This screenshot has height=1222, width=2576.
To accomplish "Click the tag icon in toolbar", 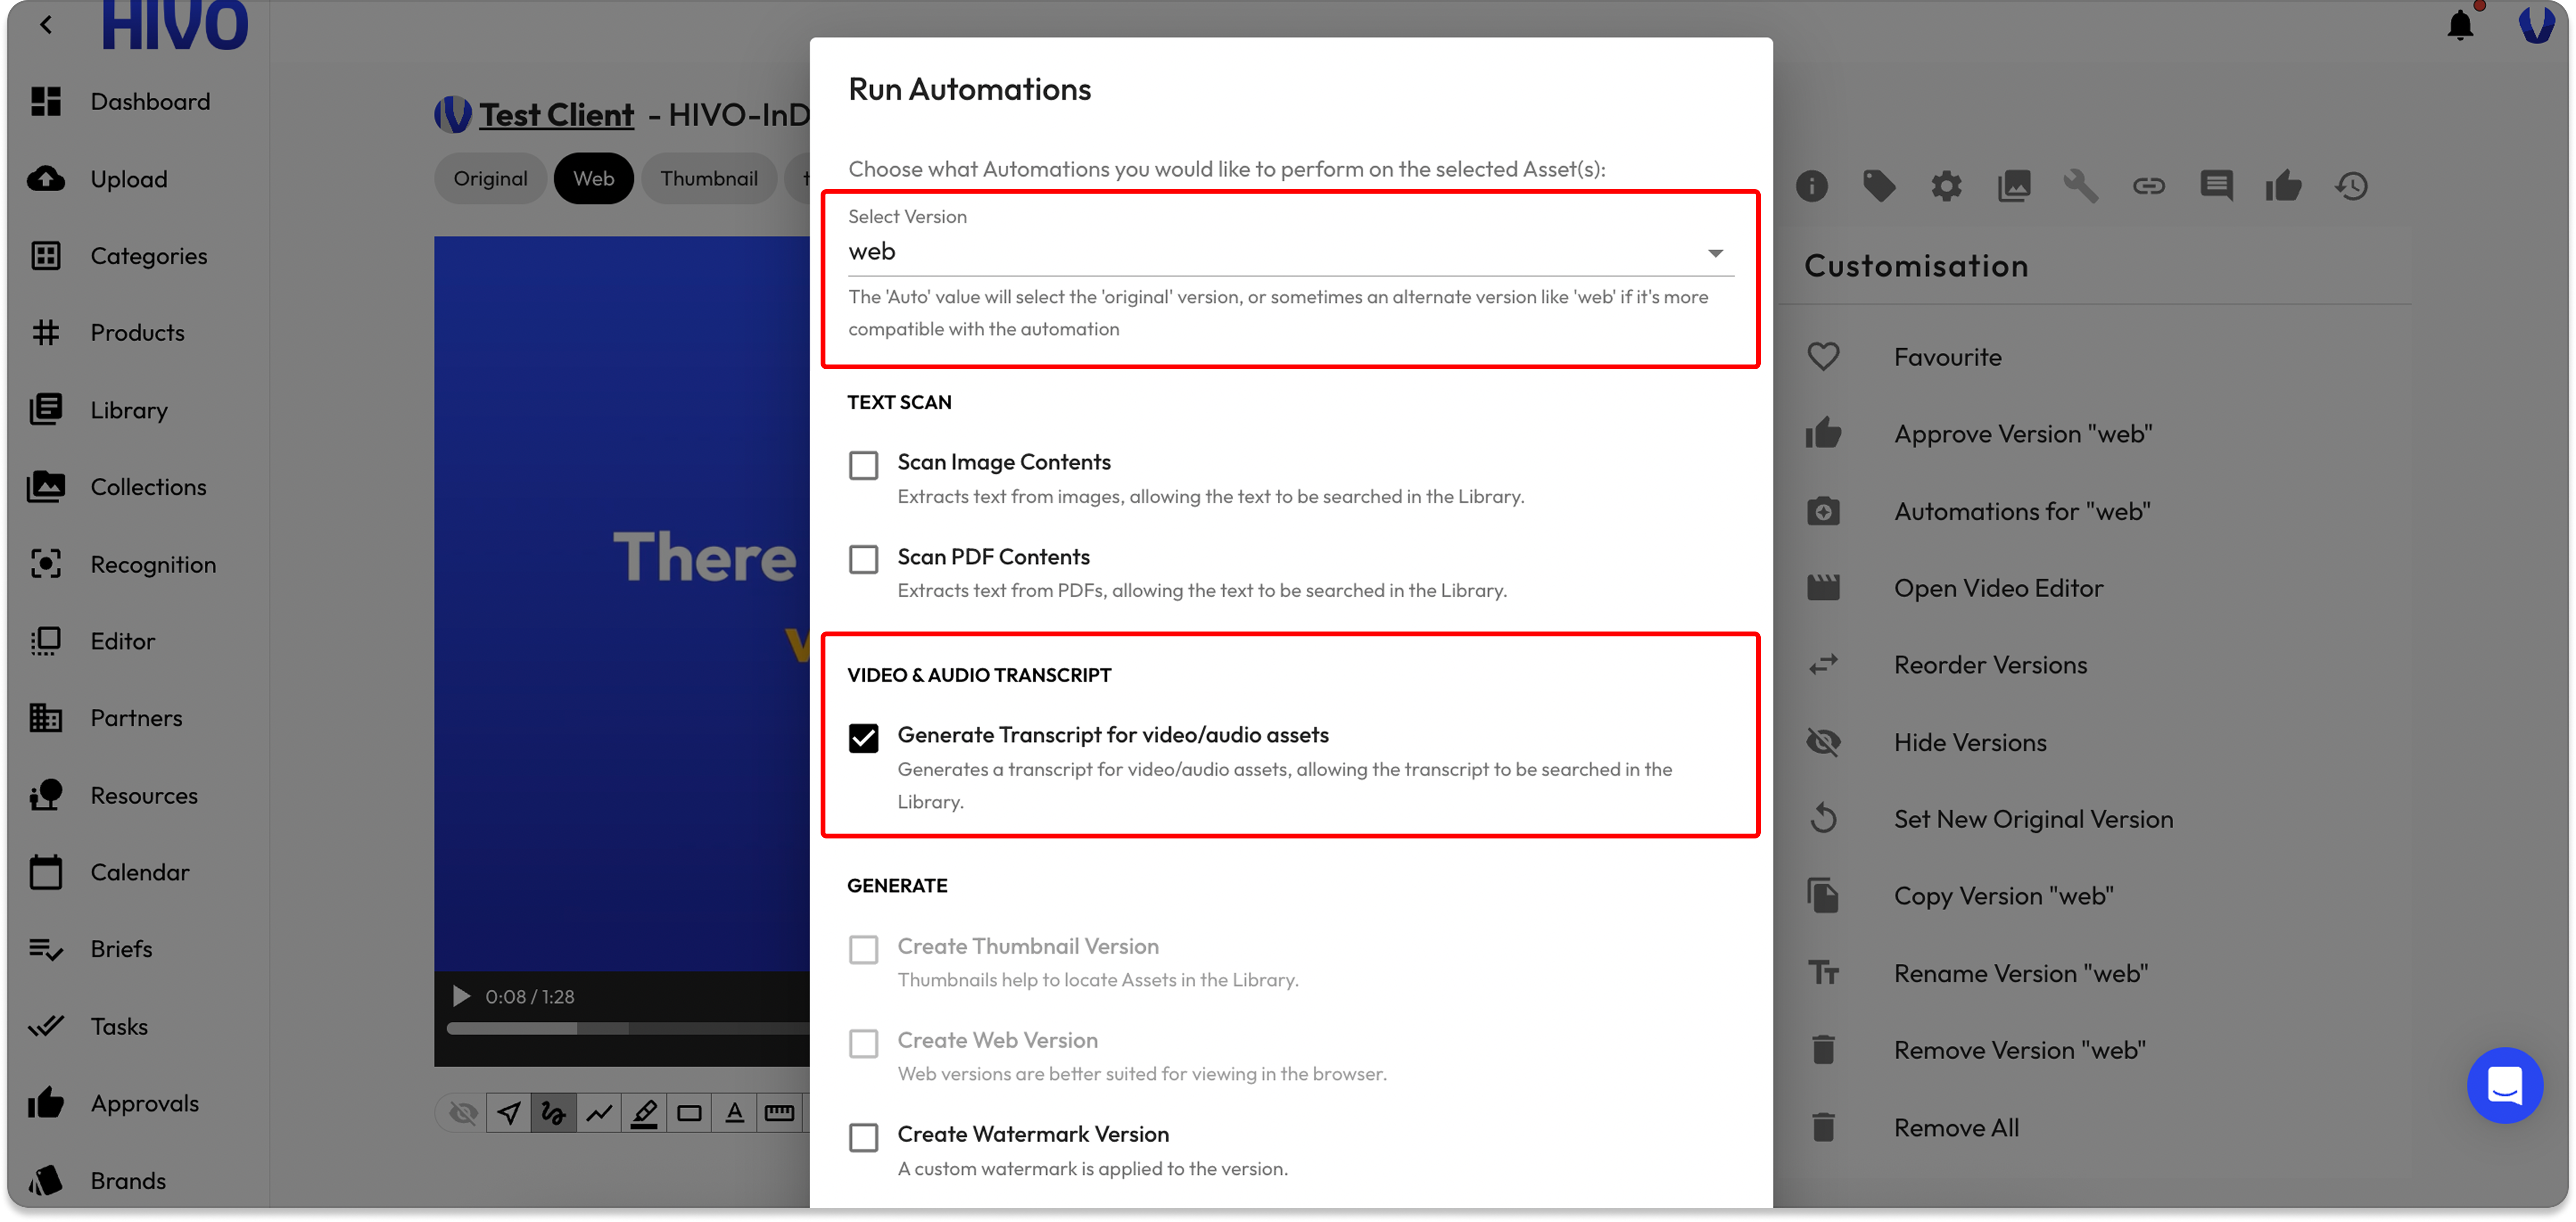I will pyautogui.click(x=1878, y=186).
